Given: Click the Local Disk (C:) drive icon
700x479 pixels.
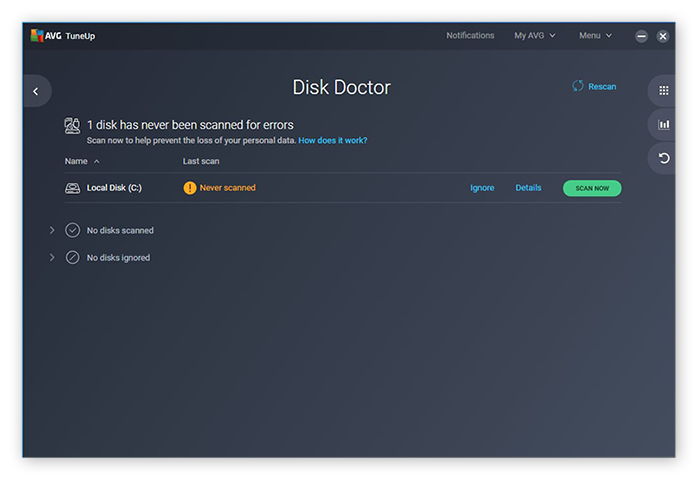Looking at the screenshot, I should (x=72, y=188).
